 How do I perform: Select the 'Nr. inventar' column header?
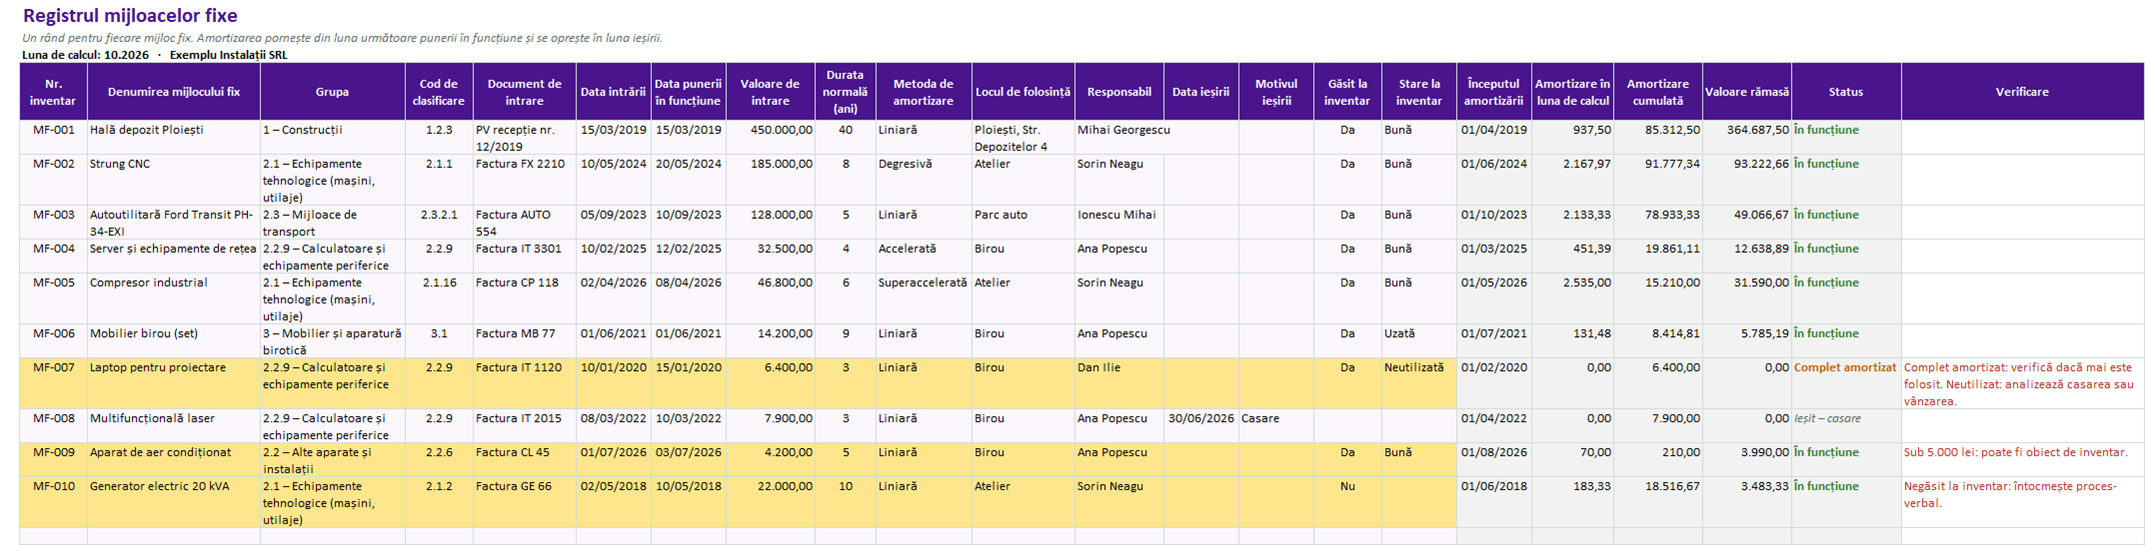(53, 92)
